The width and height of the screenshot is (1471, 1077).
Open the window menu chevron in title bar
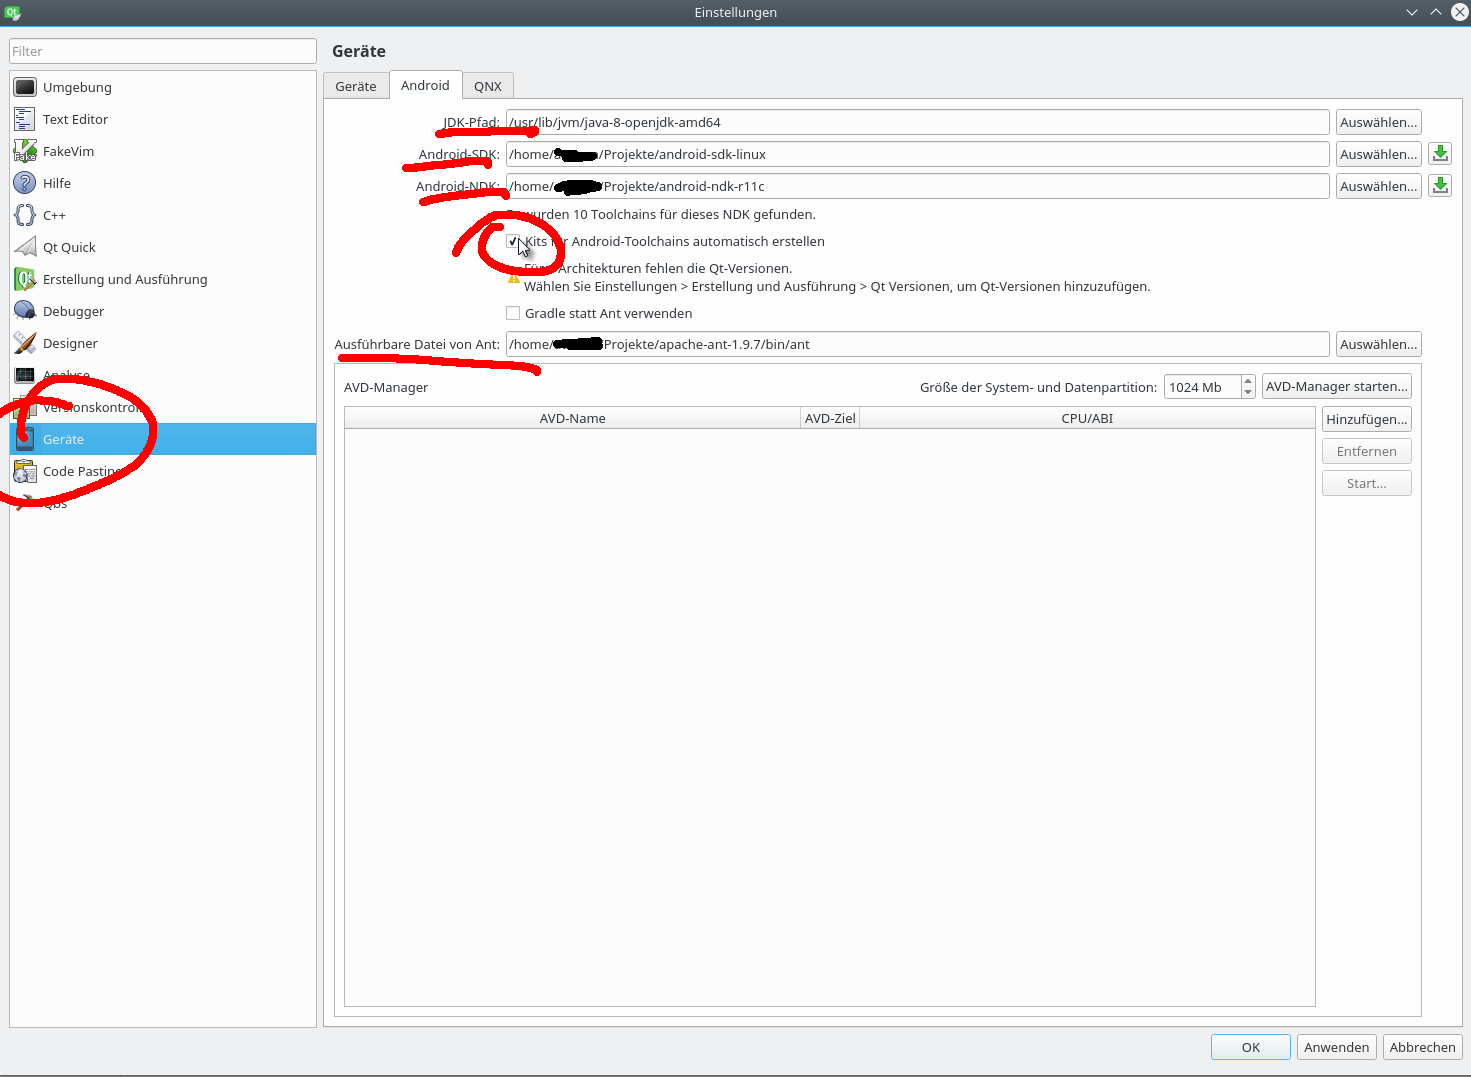[1411, 12]
